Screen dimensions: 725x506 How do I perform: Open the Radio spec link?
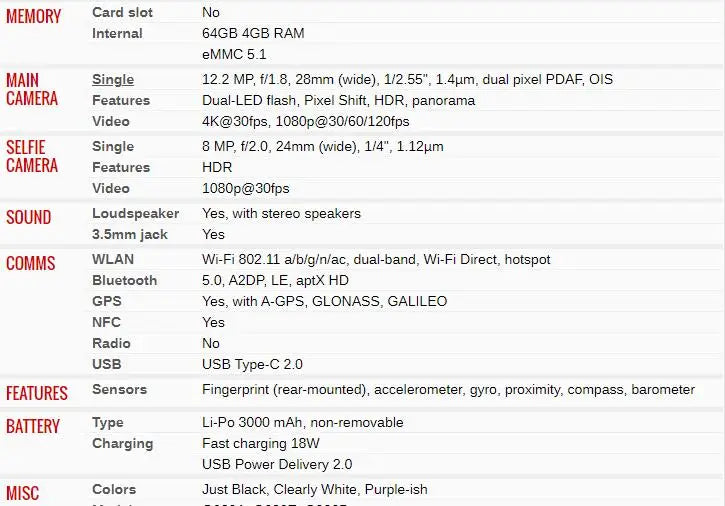(x=111, y=343)
